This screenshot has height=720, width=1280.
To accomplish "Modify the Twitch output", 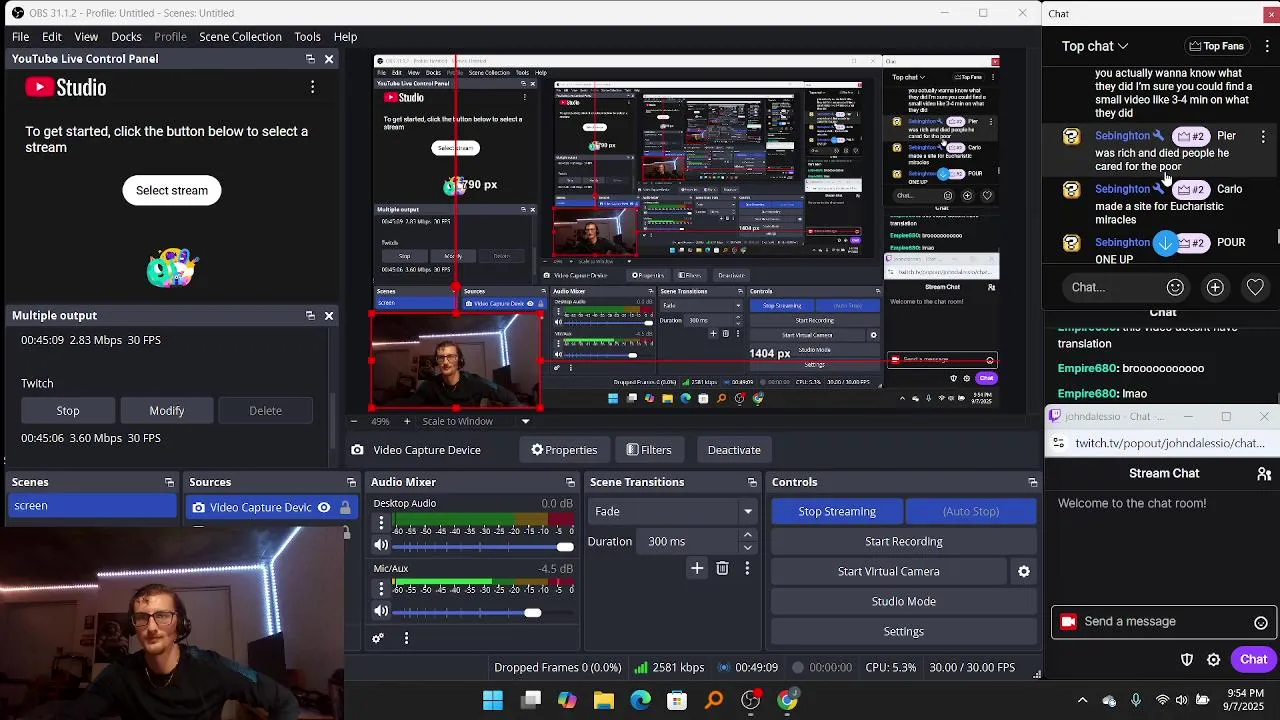I will click(x=167, y=410).
